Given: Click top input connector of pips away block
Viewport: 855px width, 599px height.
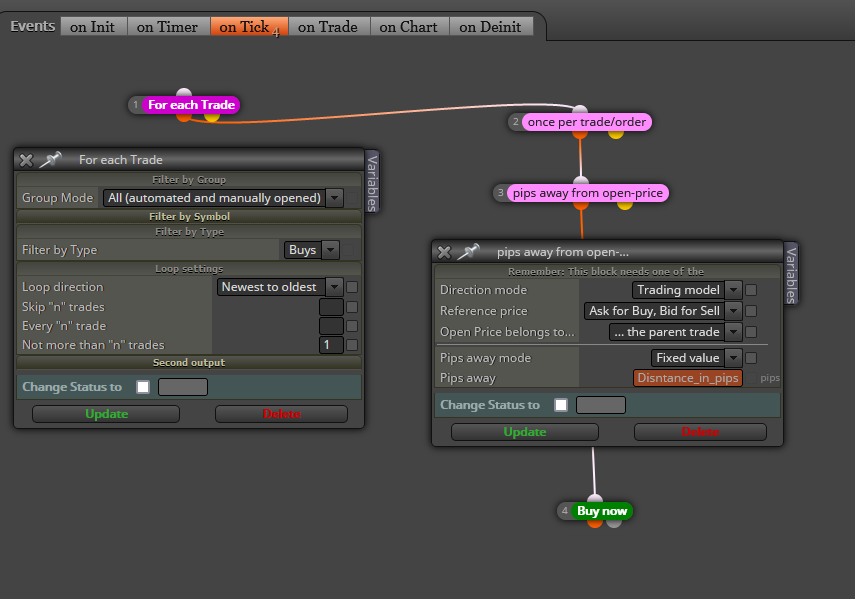Looking at the screenshot, I should 581,180.
